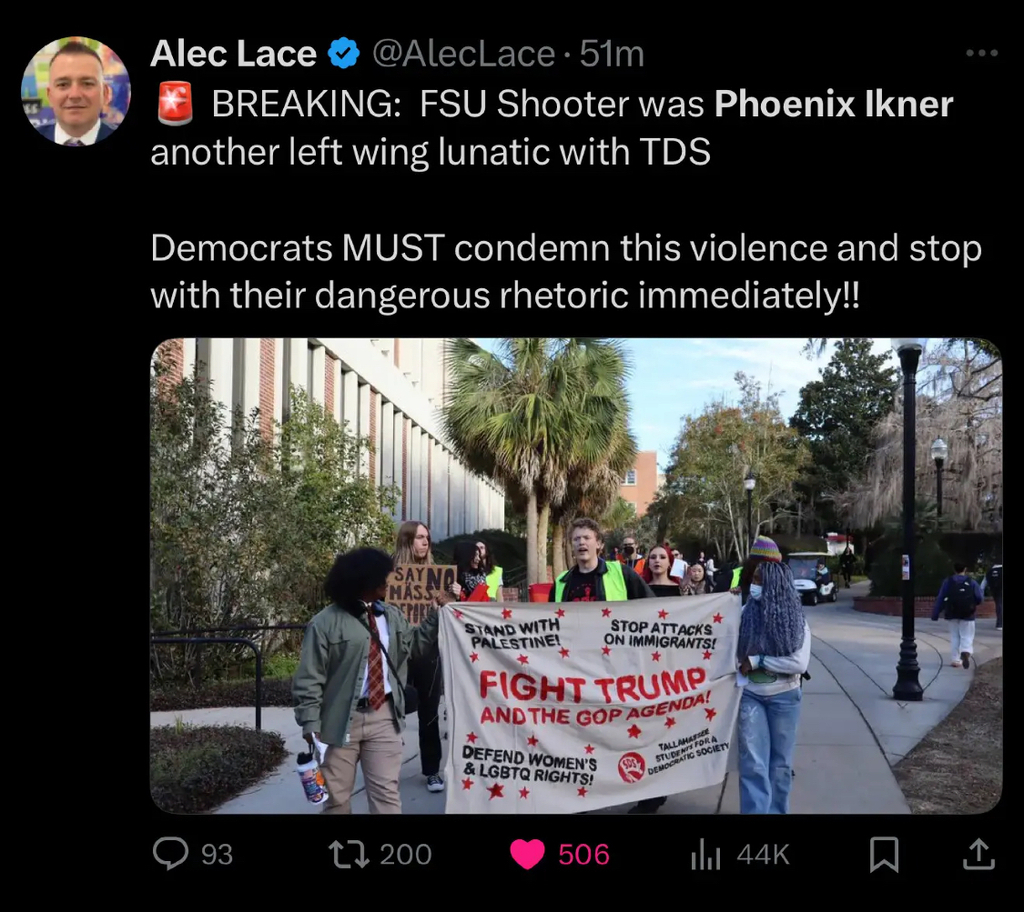
Task: Click the blue verified checkmark badge
Action: click(344, 53)
